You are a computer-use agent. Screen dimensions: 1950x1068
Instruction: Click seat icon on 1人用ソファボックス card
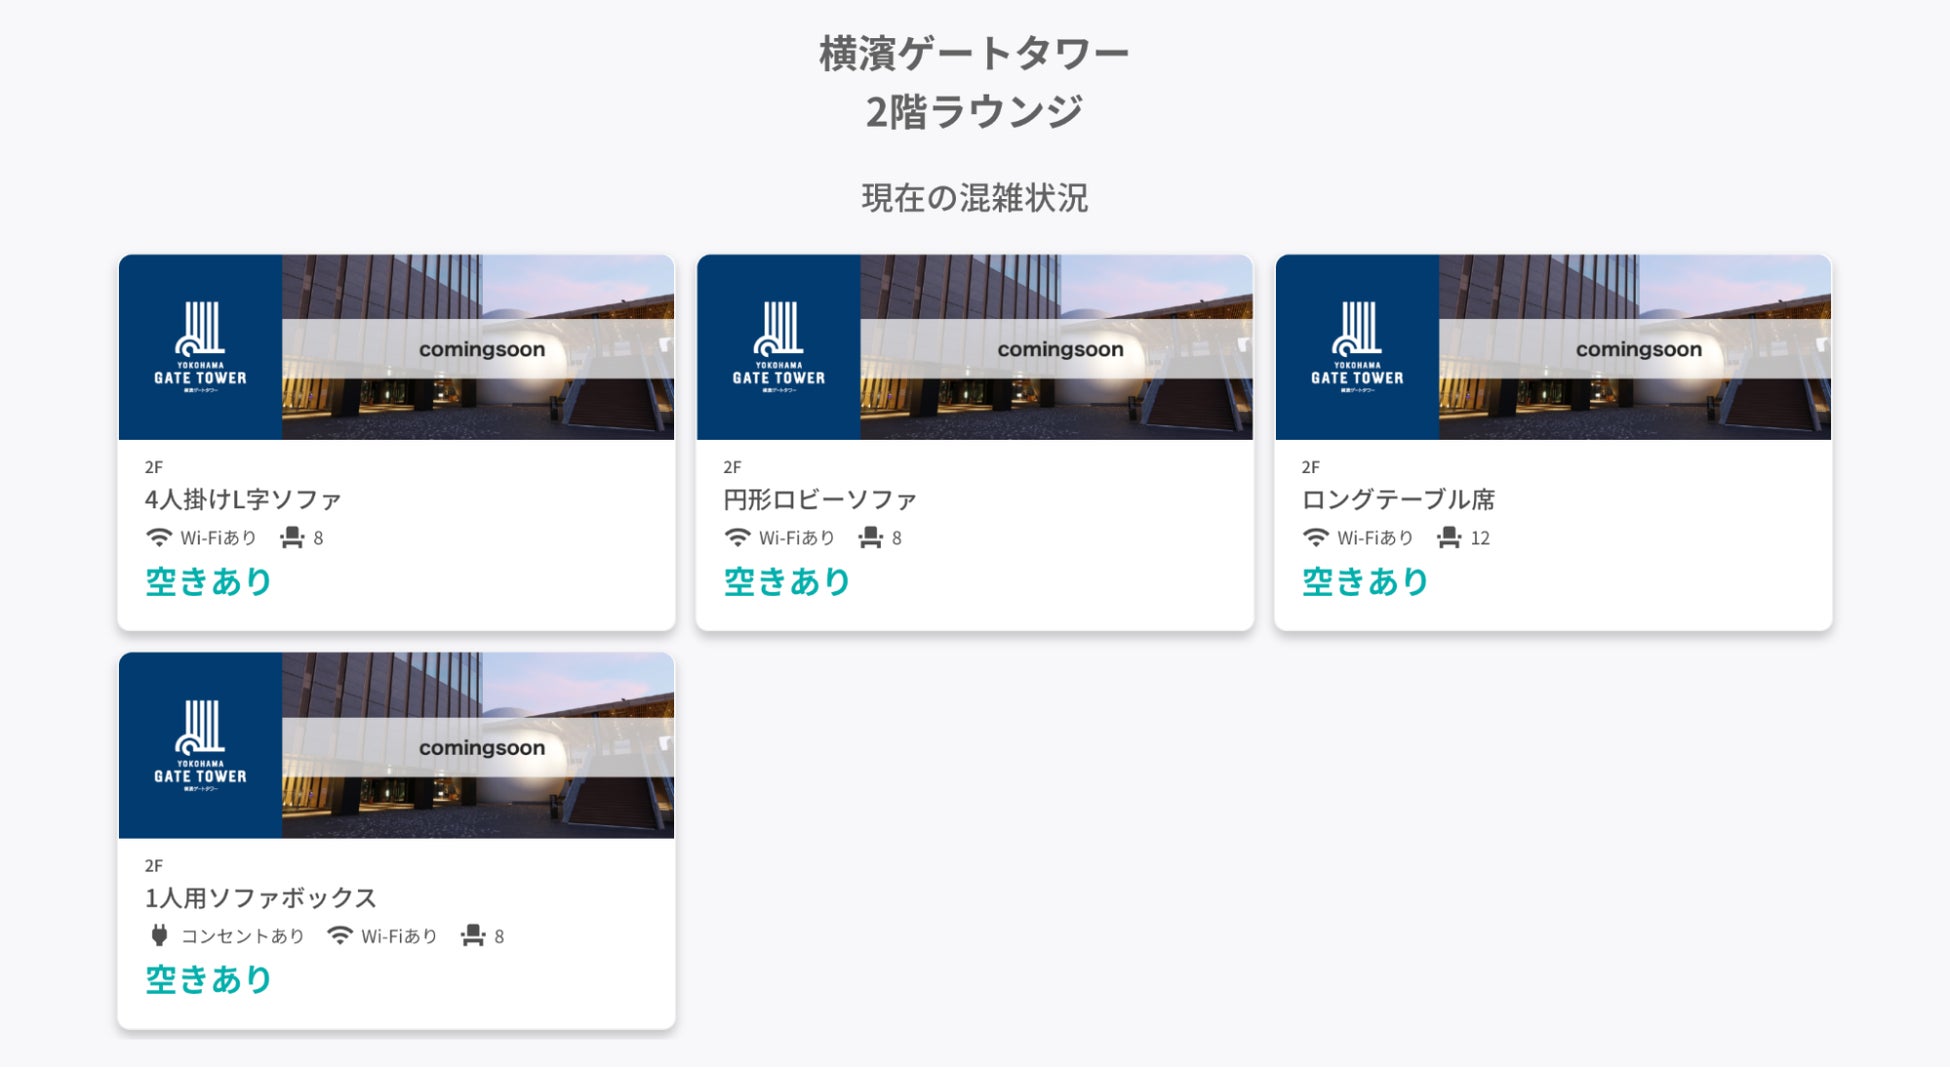[x=473, y=936]
